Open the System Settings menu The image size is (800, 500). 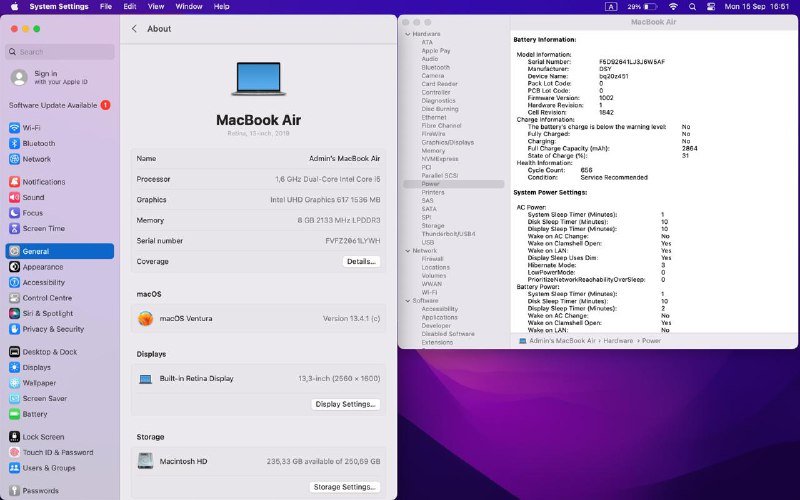tap(59, 7)
